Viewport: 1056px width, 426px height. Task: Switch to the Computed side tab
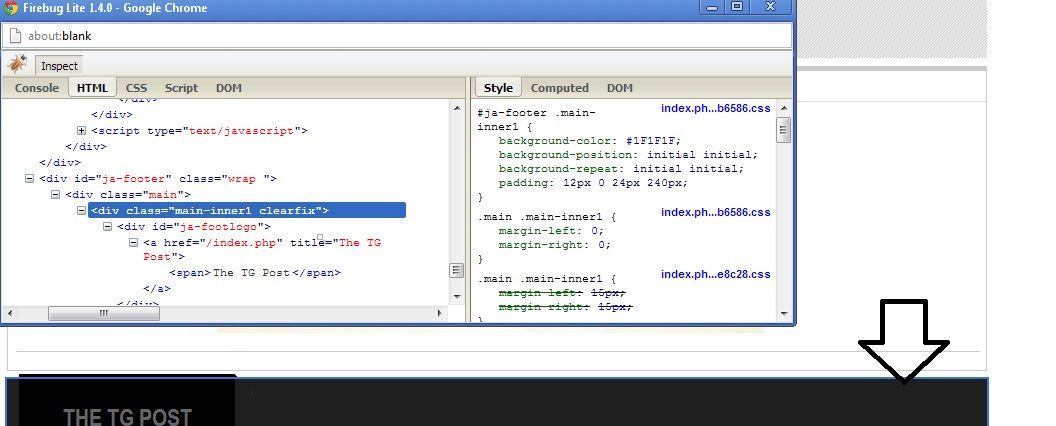[x=560, y=87]
